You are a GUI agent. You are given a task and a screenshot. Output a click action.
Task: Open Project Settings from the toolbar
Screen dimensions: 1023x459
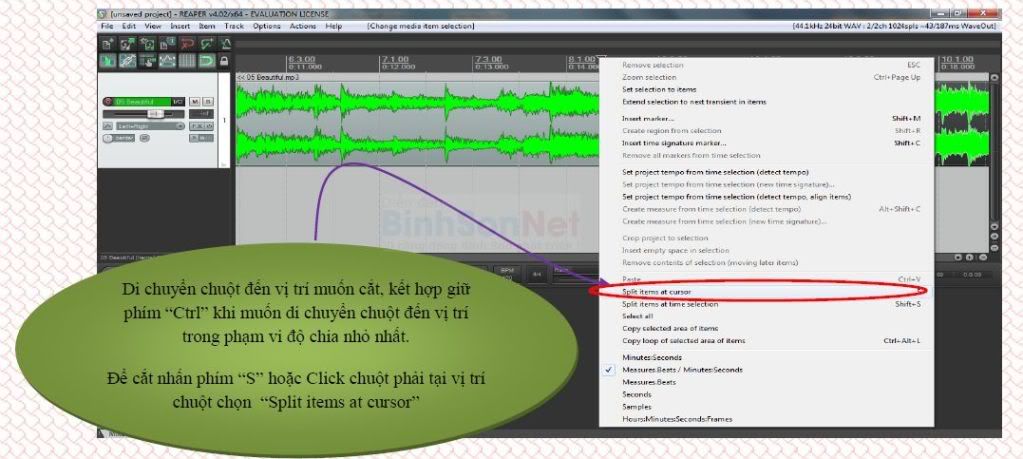pos(167,44)
